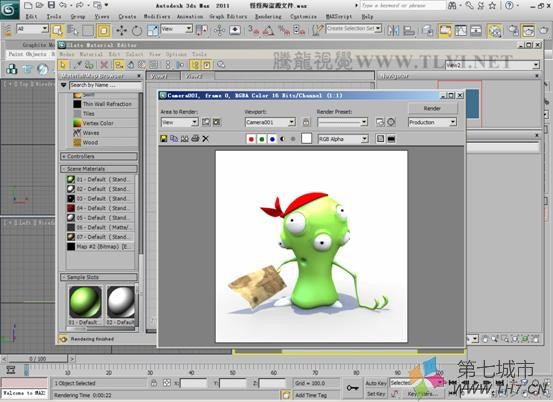Toggle Auto Key mode
The image size is (553, 402).
point(376,383)
